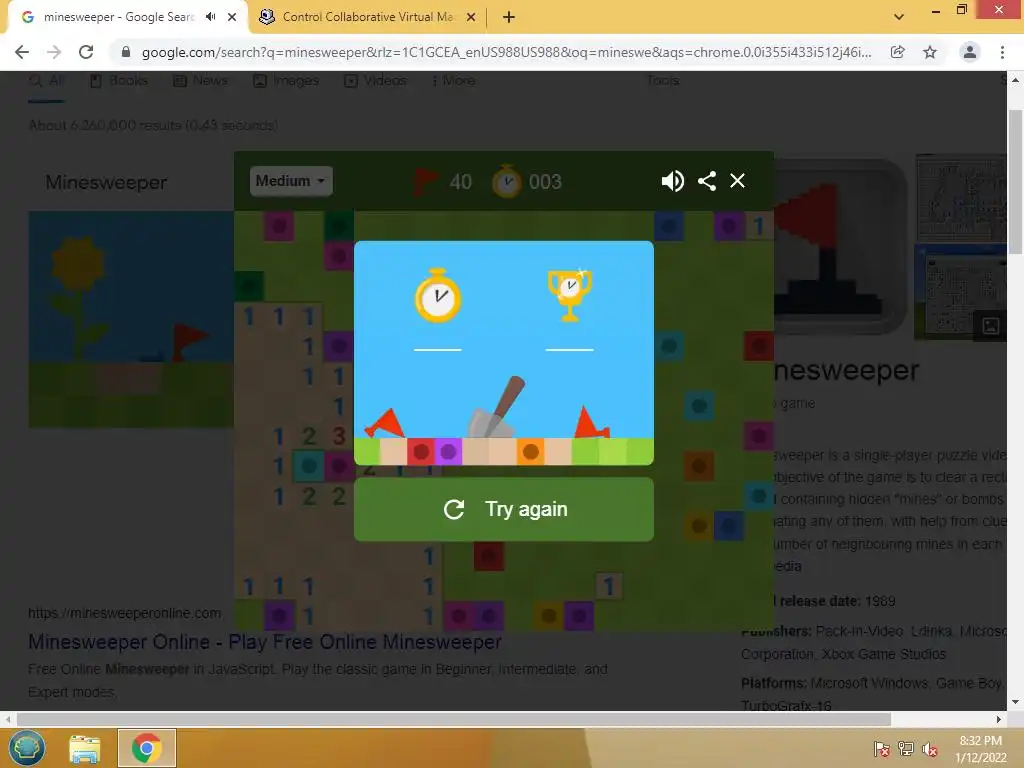Bookmark this page with the star

pos(930,52)
